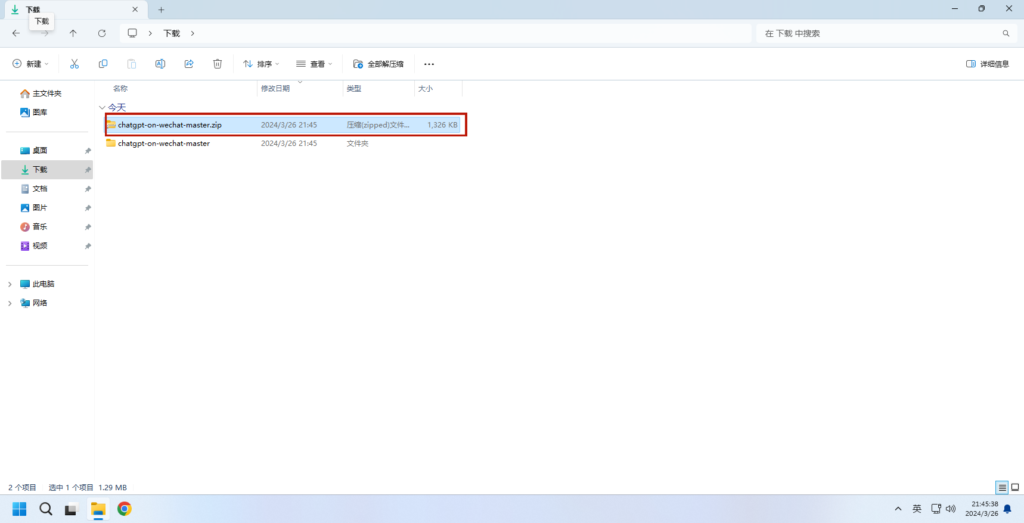
Task: Click File Explorer taskbar icon
Action: (x=98, y=509)
